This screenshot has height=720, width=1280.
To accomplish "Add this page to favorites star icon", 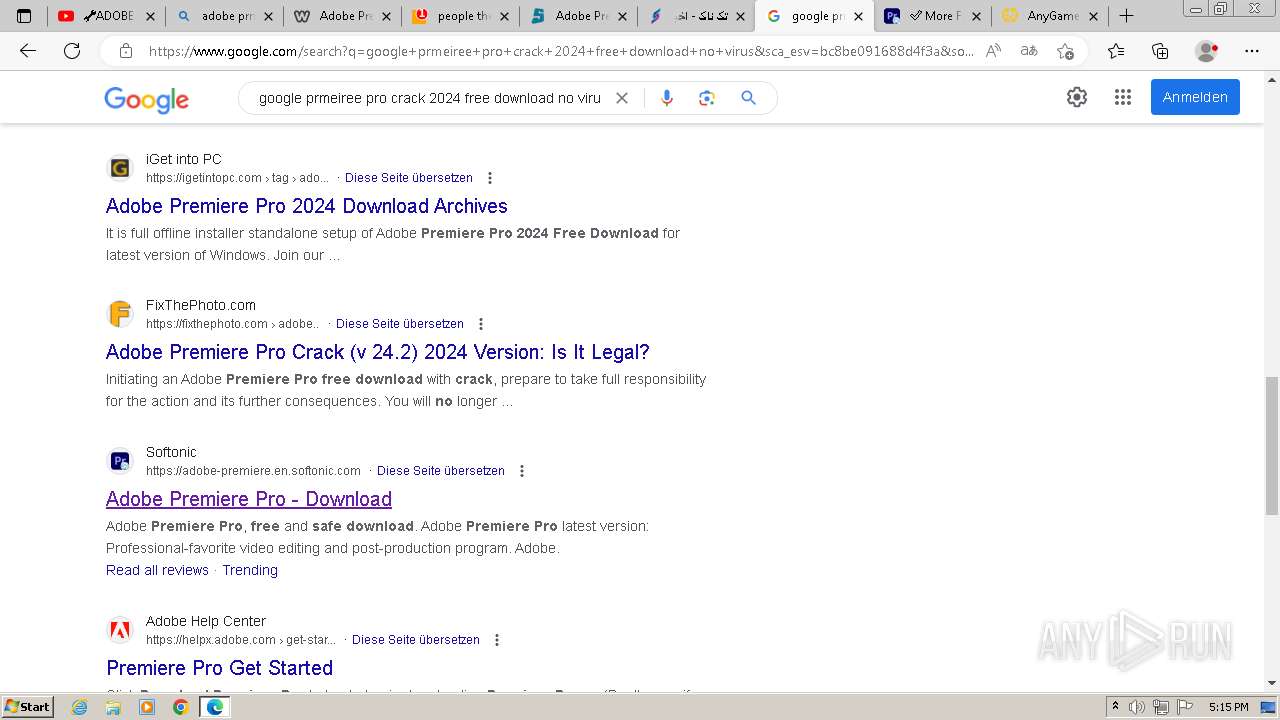I will tap(1065, 51).
